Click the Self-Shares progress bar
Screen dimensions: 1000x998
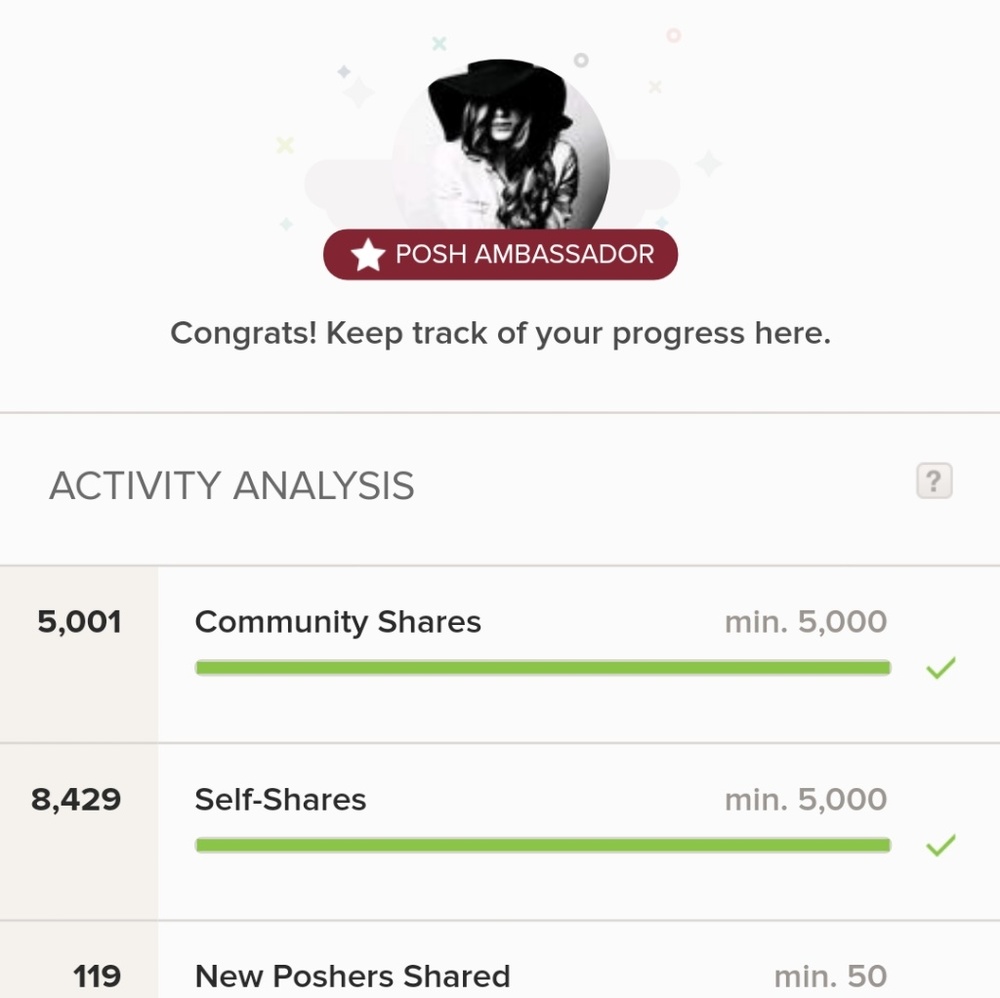click(x=542, y=846)
